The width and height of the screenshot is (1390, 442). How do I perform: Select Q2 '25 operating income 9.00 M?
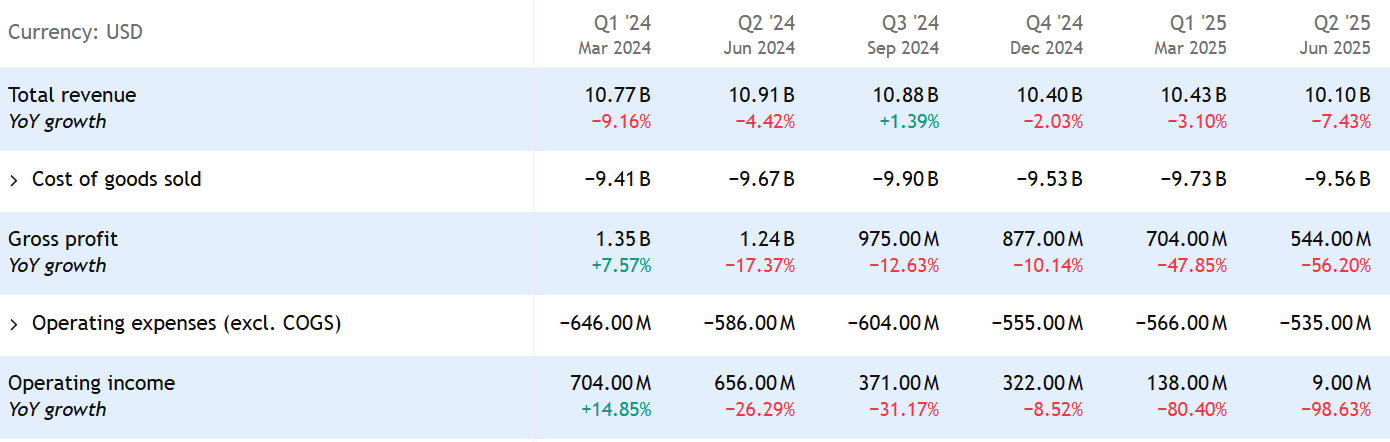click(1337, 383)
